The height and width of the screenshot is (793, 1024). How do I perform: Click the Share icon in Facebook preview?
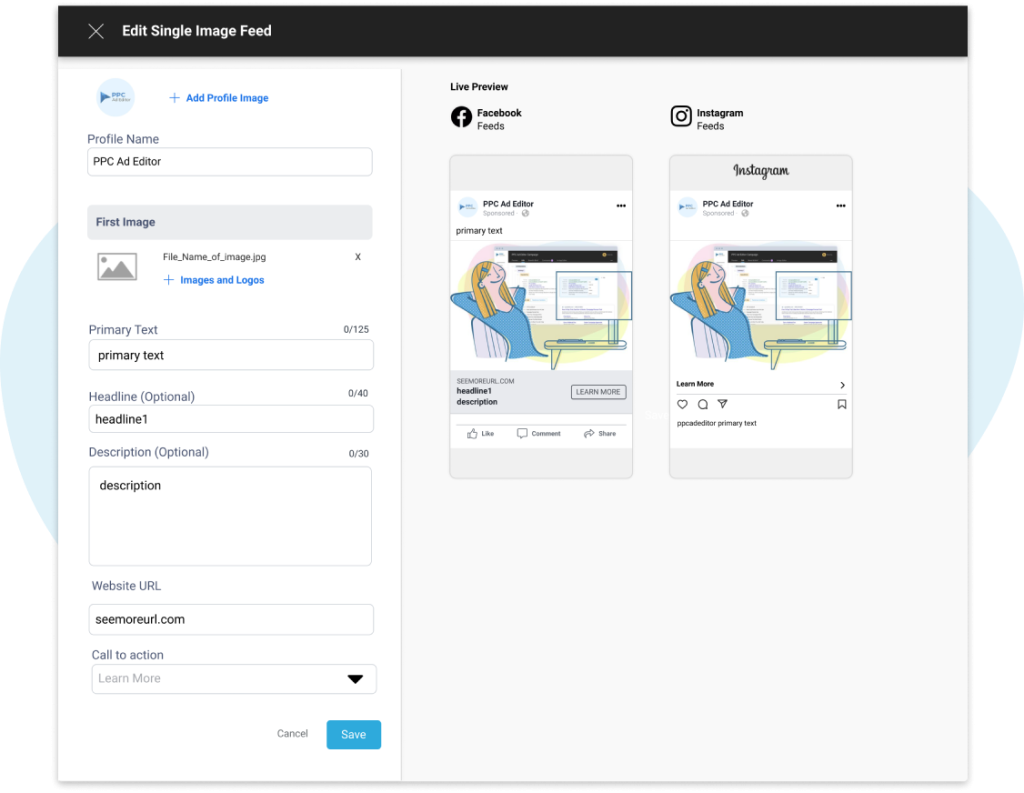[x=599, y=433]
